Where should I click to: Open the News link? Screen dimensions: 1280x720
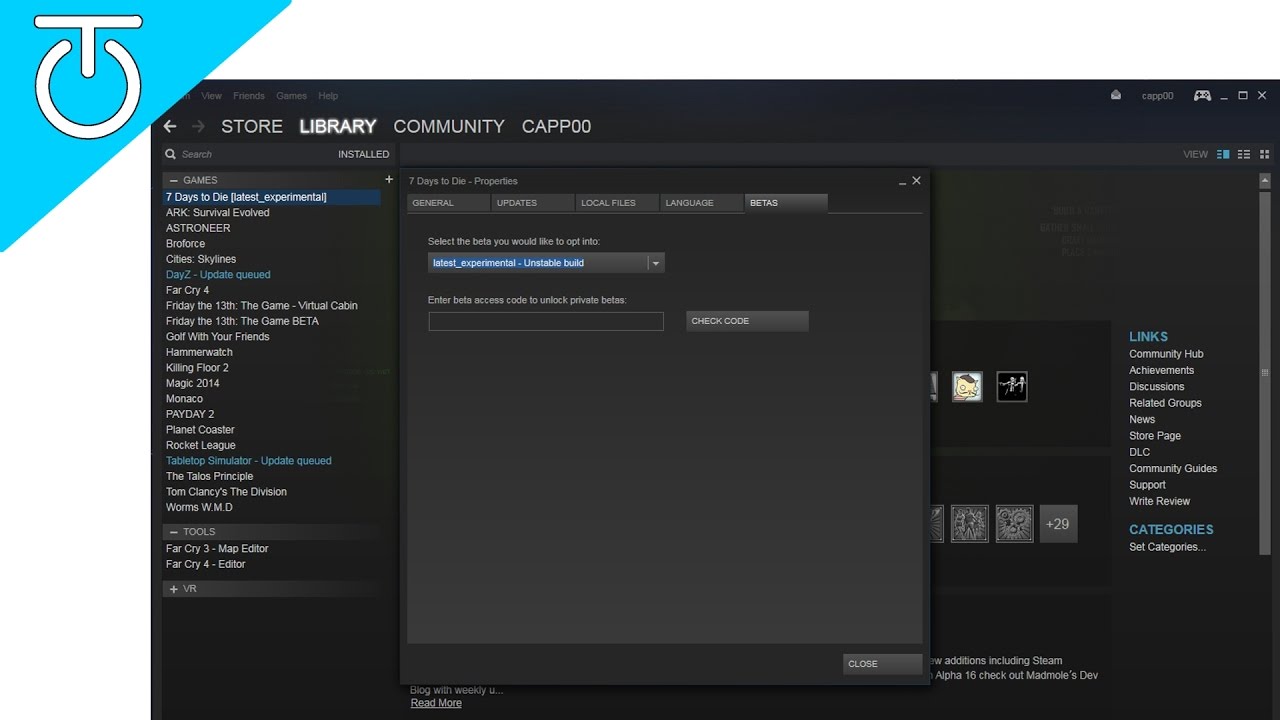coord(1142,420)
